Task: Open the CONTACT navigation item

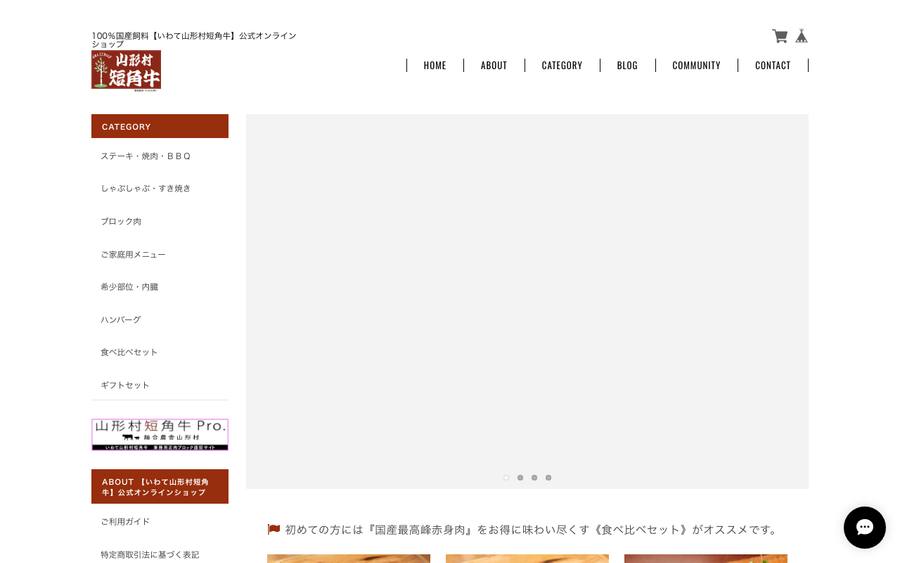Action: pos(773,65)
